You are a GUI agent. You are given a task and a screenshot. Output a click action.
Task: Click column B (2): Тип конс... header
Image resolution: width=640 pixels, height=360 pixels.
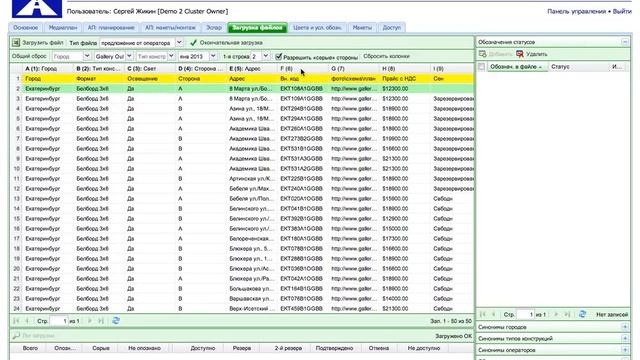tap(99, 69)
